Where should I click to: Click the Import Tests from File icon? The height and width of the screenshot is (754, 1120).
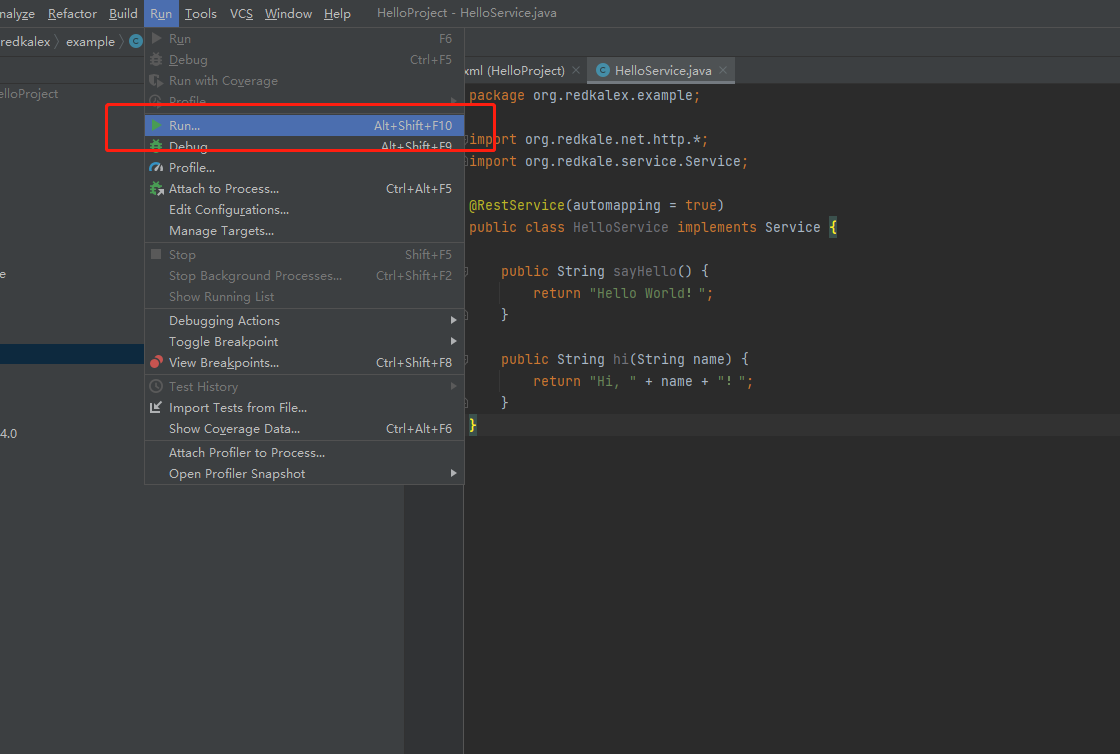click(156, 408)
